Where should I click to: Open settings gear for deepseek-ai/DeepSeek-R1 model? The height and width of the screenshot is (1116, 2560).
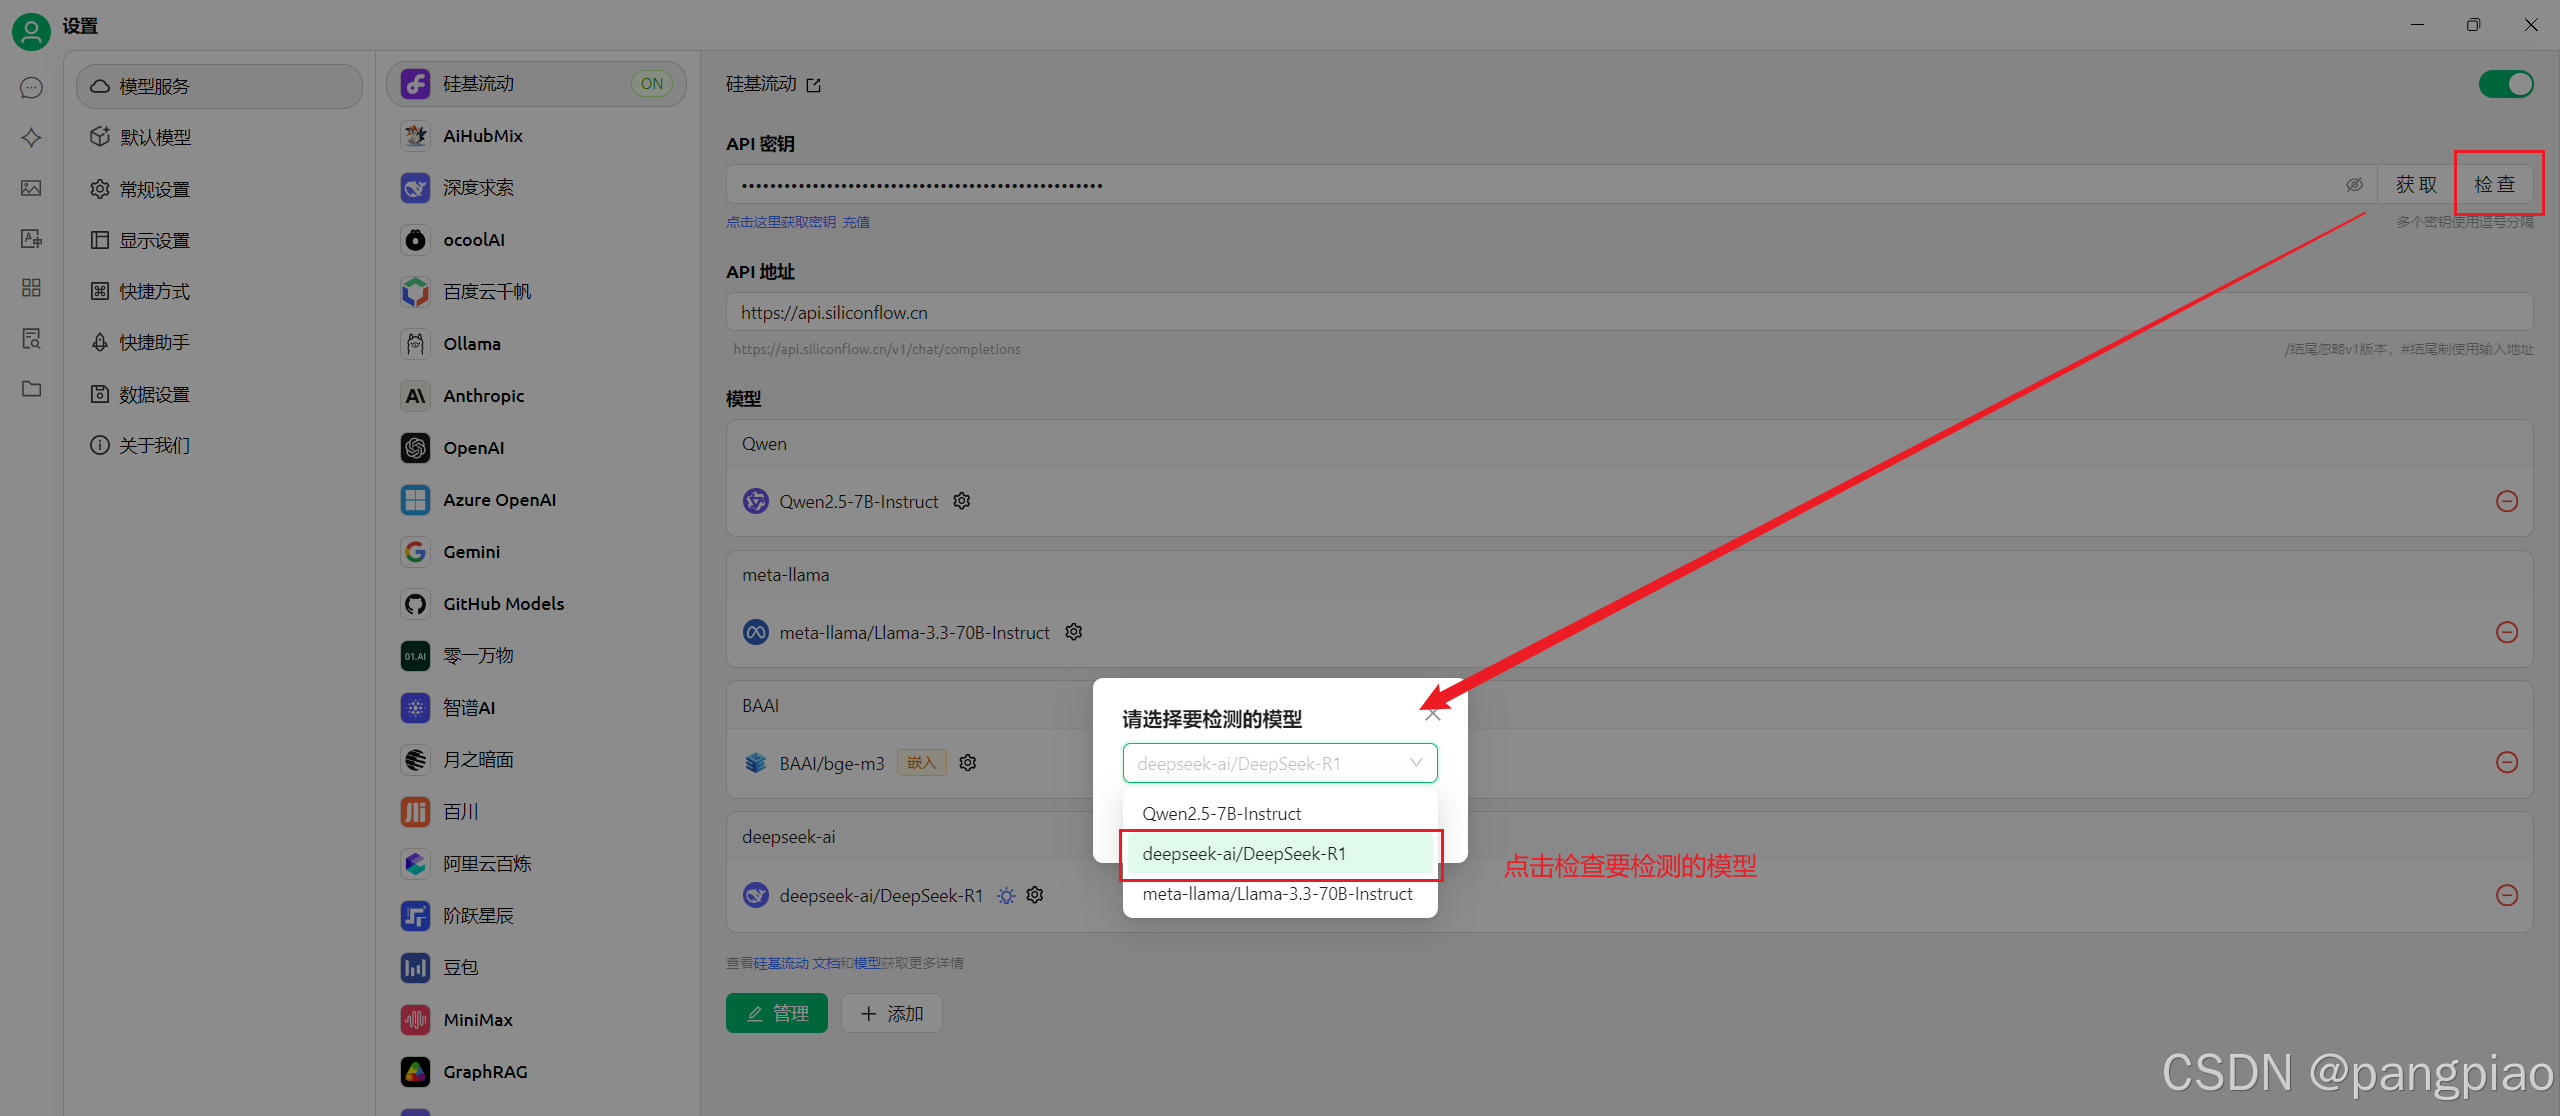(x=1035, y=895)
